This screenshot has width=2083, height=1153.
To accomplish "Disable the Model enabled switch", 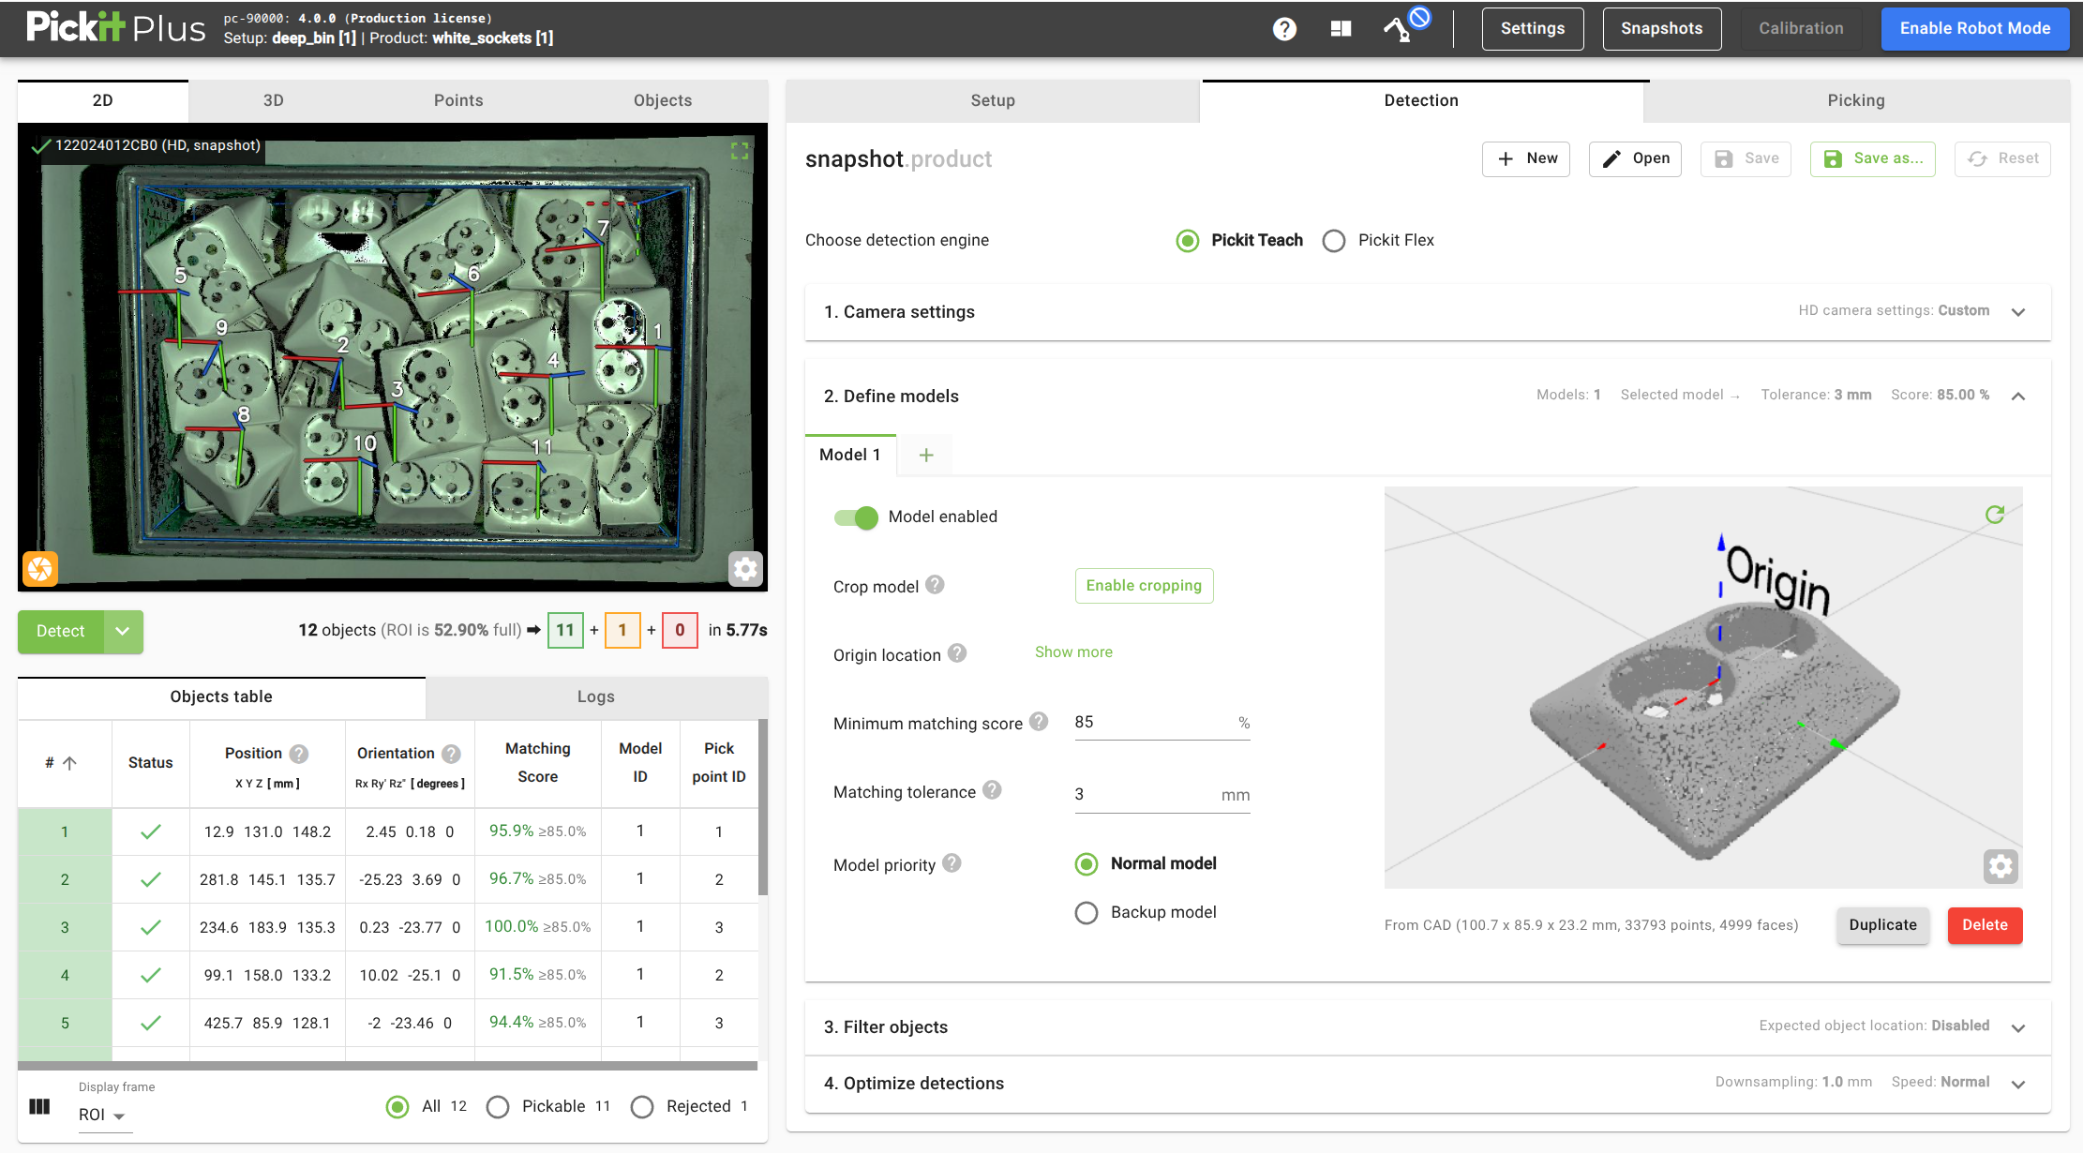I will coord(856,518).
